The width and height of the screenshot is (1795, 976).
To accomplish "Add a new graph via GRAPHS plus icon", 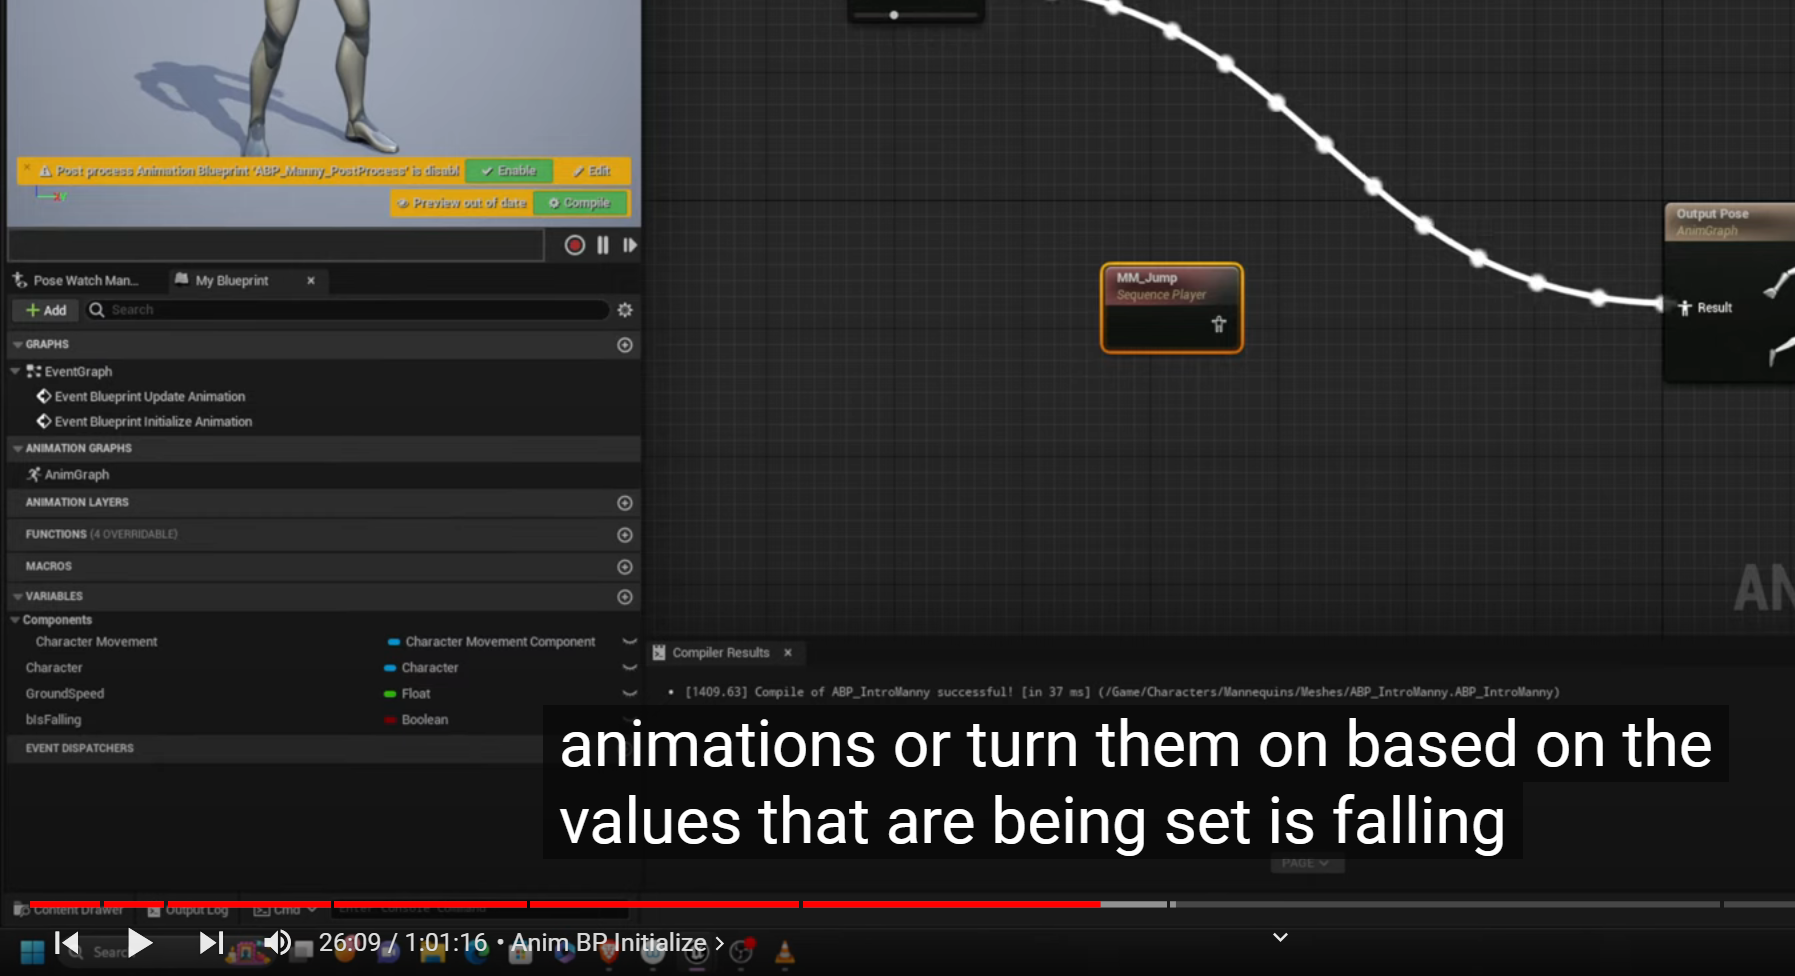I will tap(625, 345).
